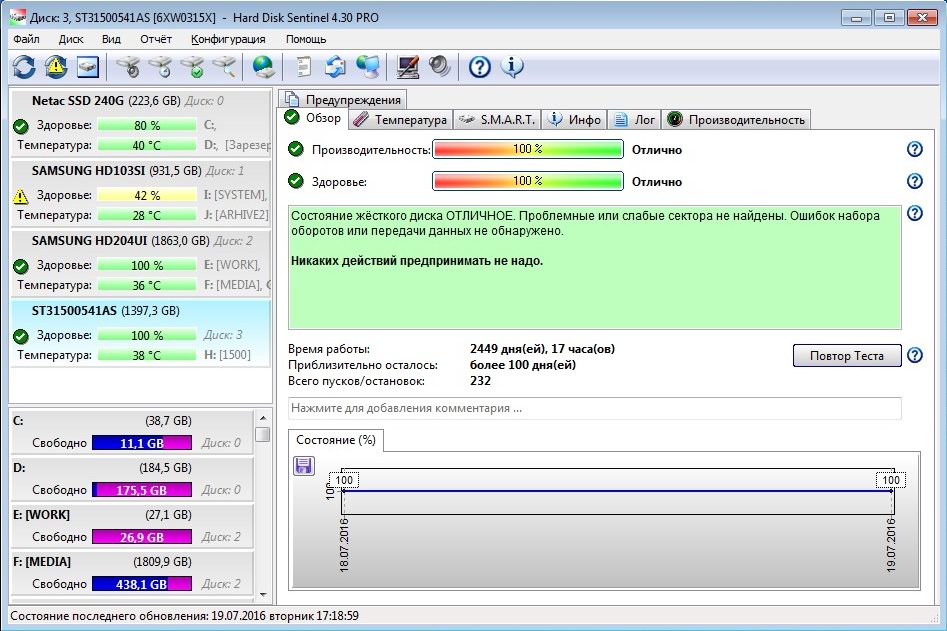The height and width of the screenshot is (631, 947).
Task: Open the Отчёт menu
Action: (x=156, y=39)
